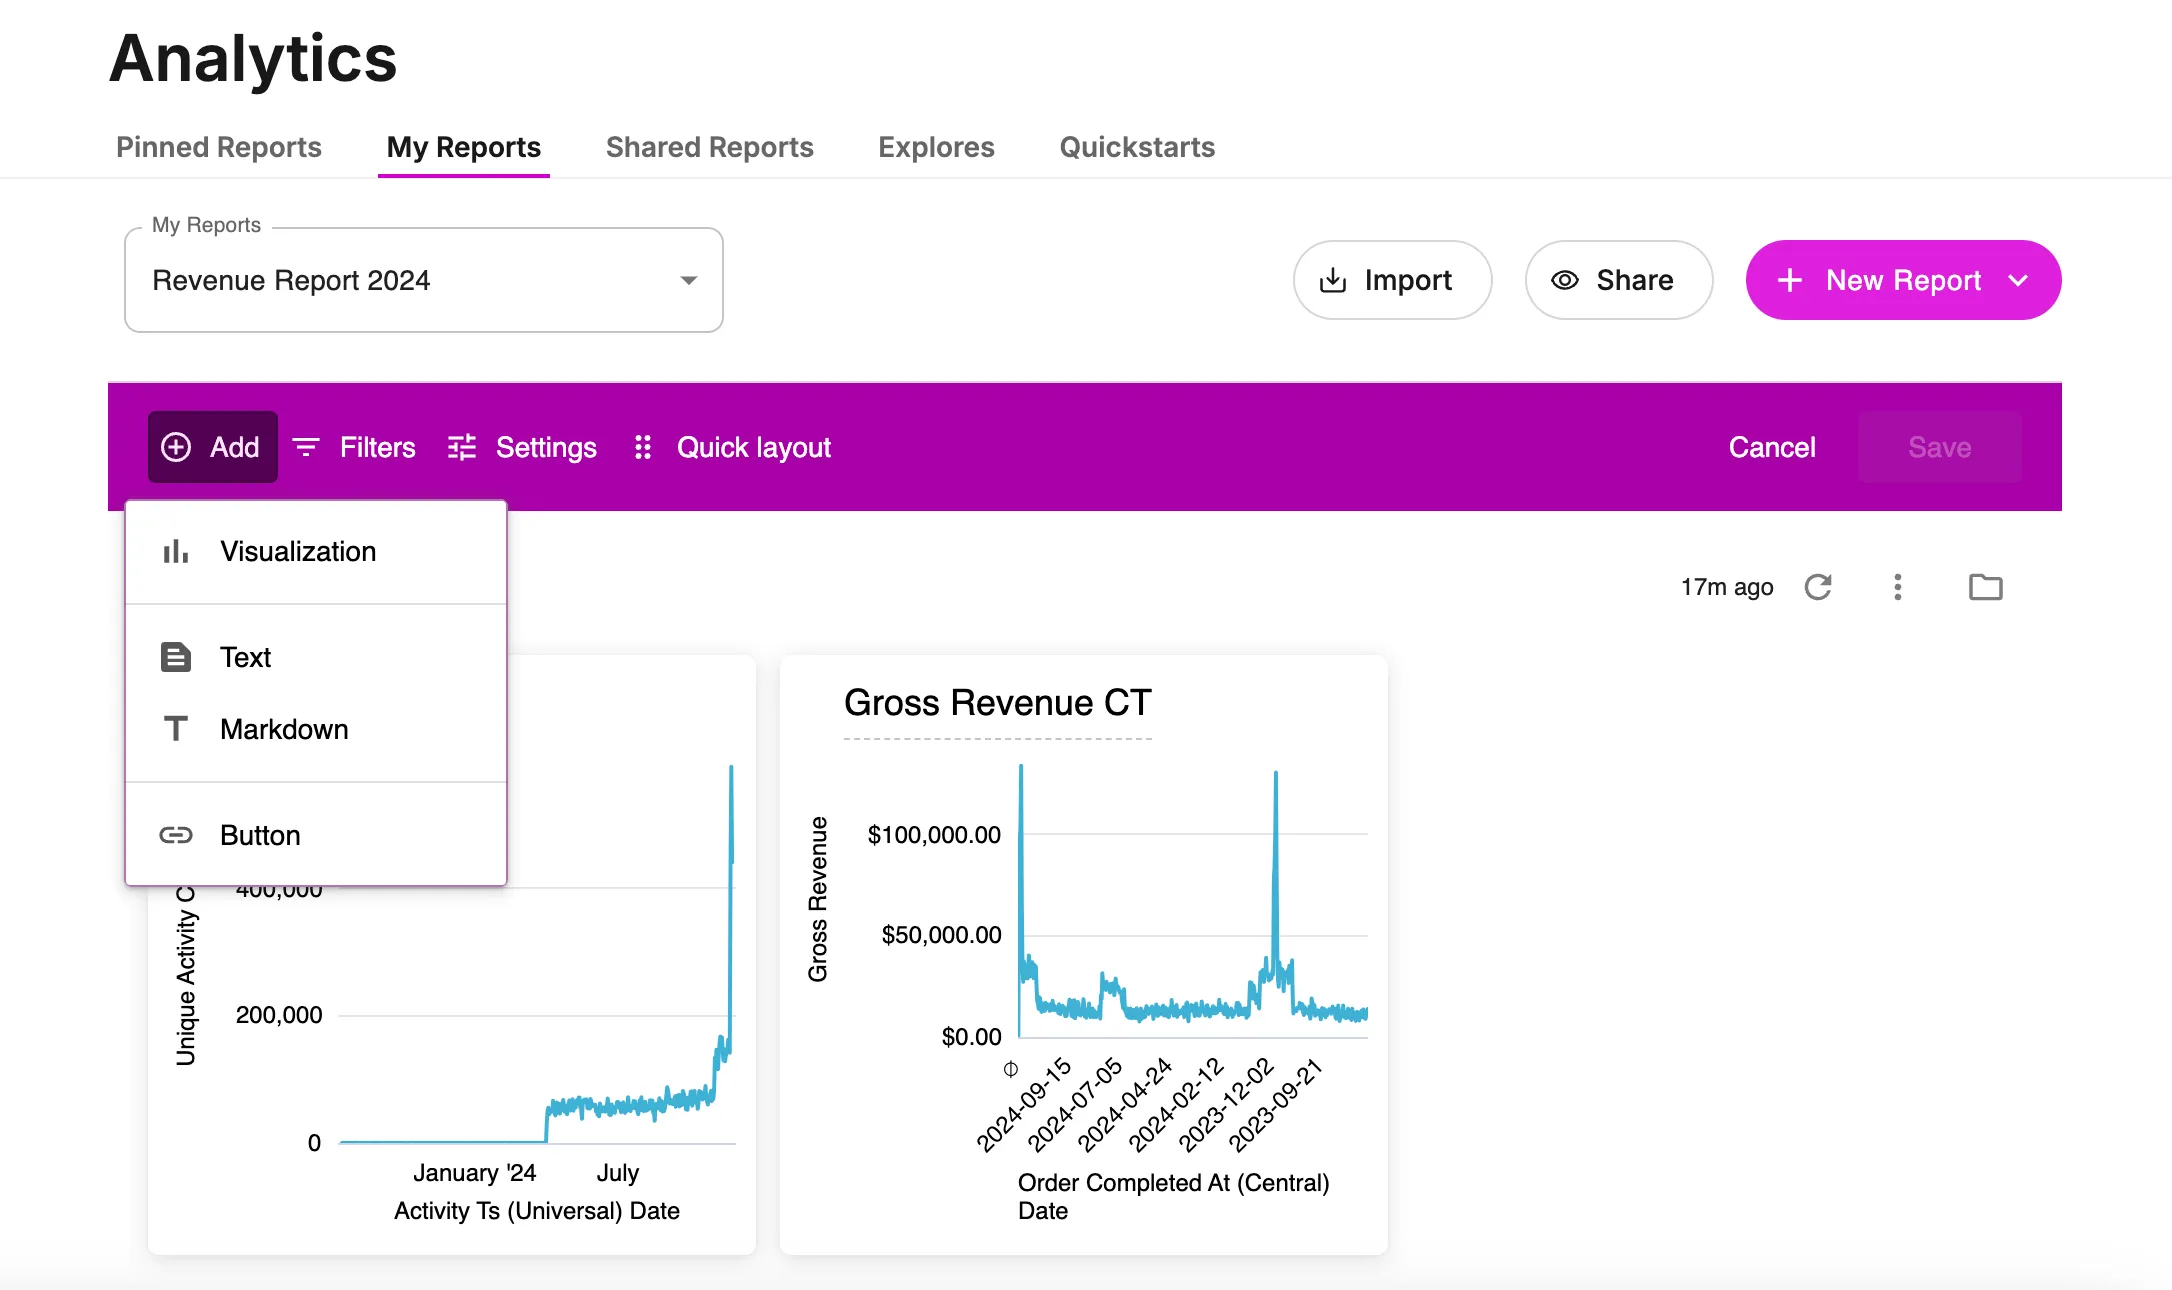The height and width of the screenshot is (1290, 2172).
Task: Select Button from the Add menu
Action: [316, 835]
